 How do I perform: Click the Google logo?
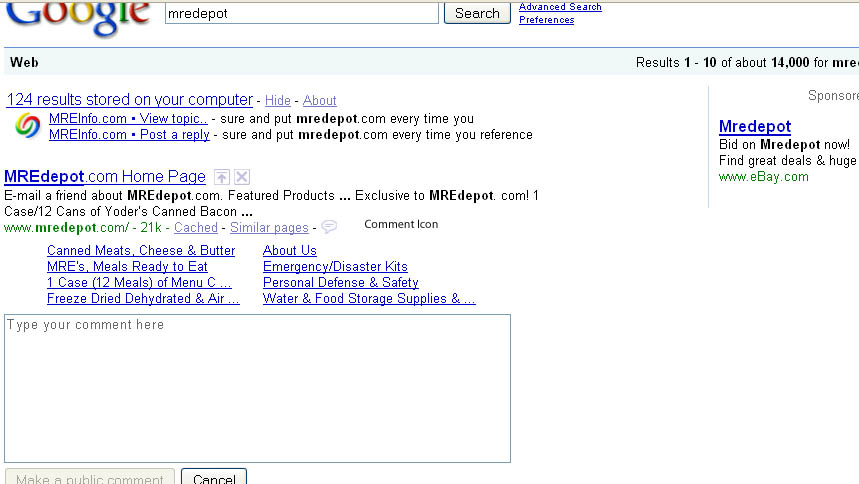[x=78, y=17]
